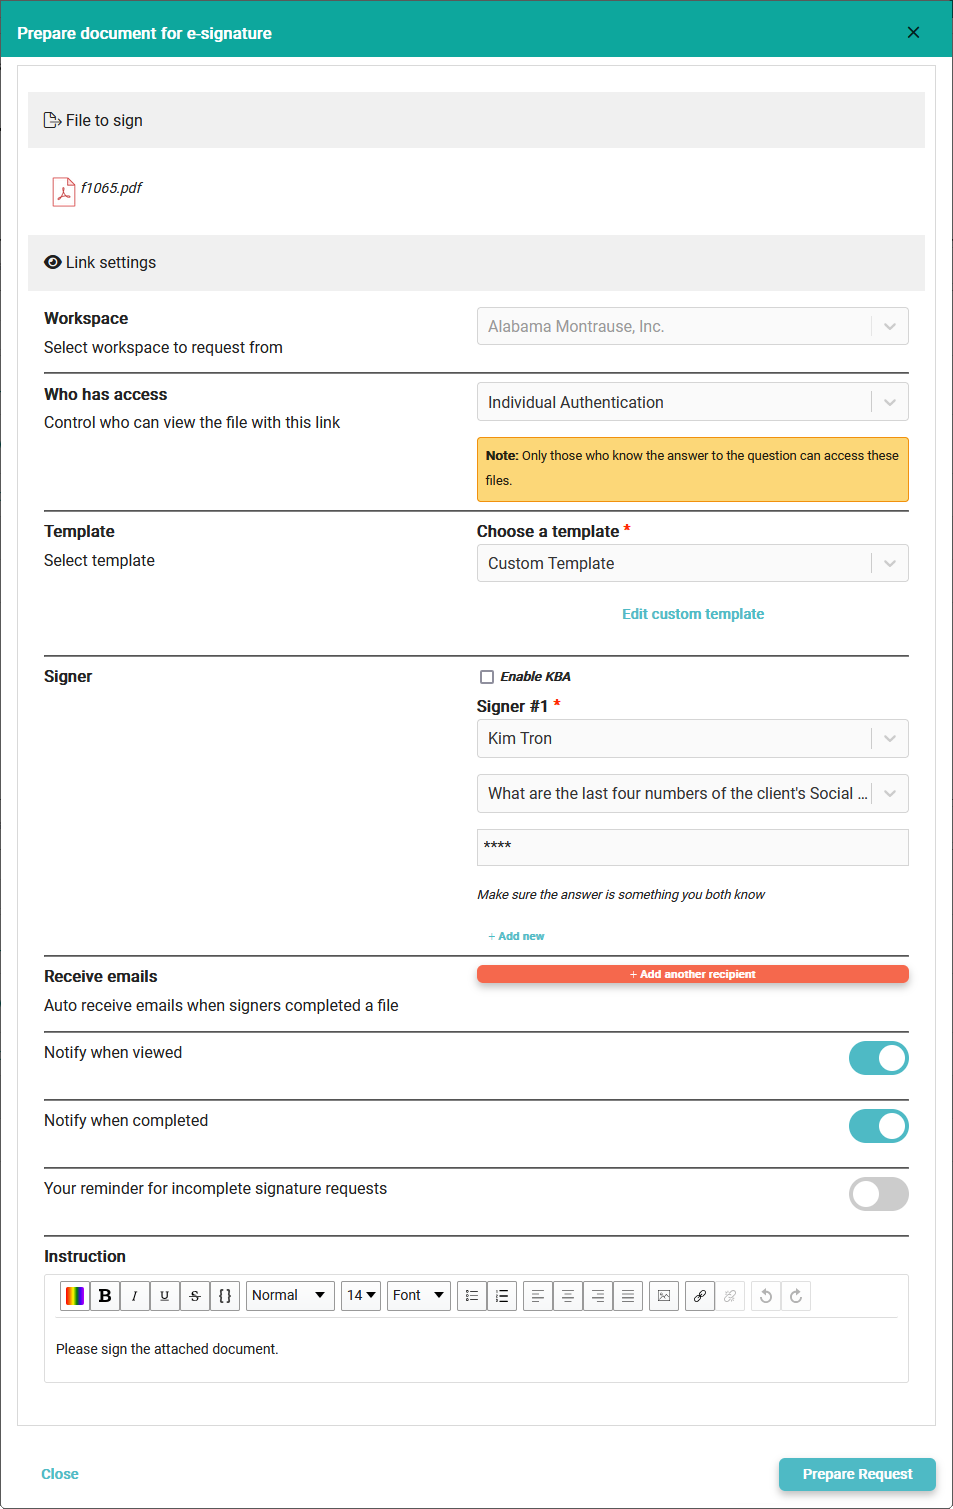Click the Prepare Request button
The height and width of the screenshot is (1509, 953).
pos(857,1474)
